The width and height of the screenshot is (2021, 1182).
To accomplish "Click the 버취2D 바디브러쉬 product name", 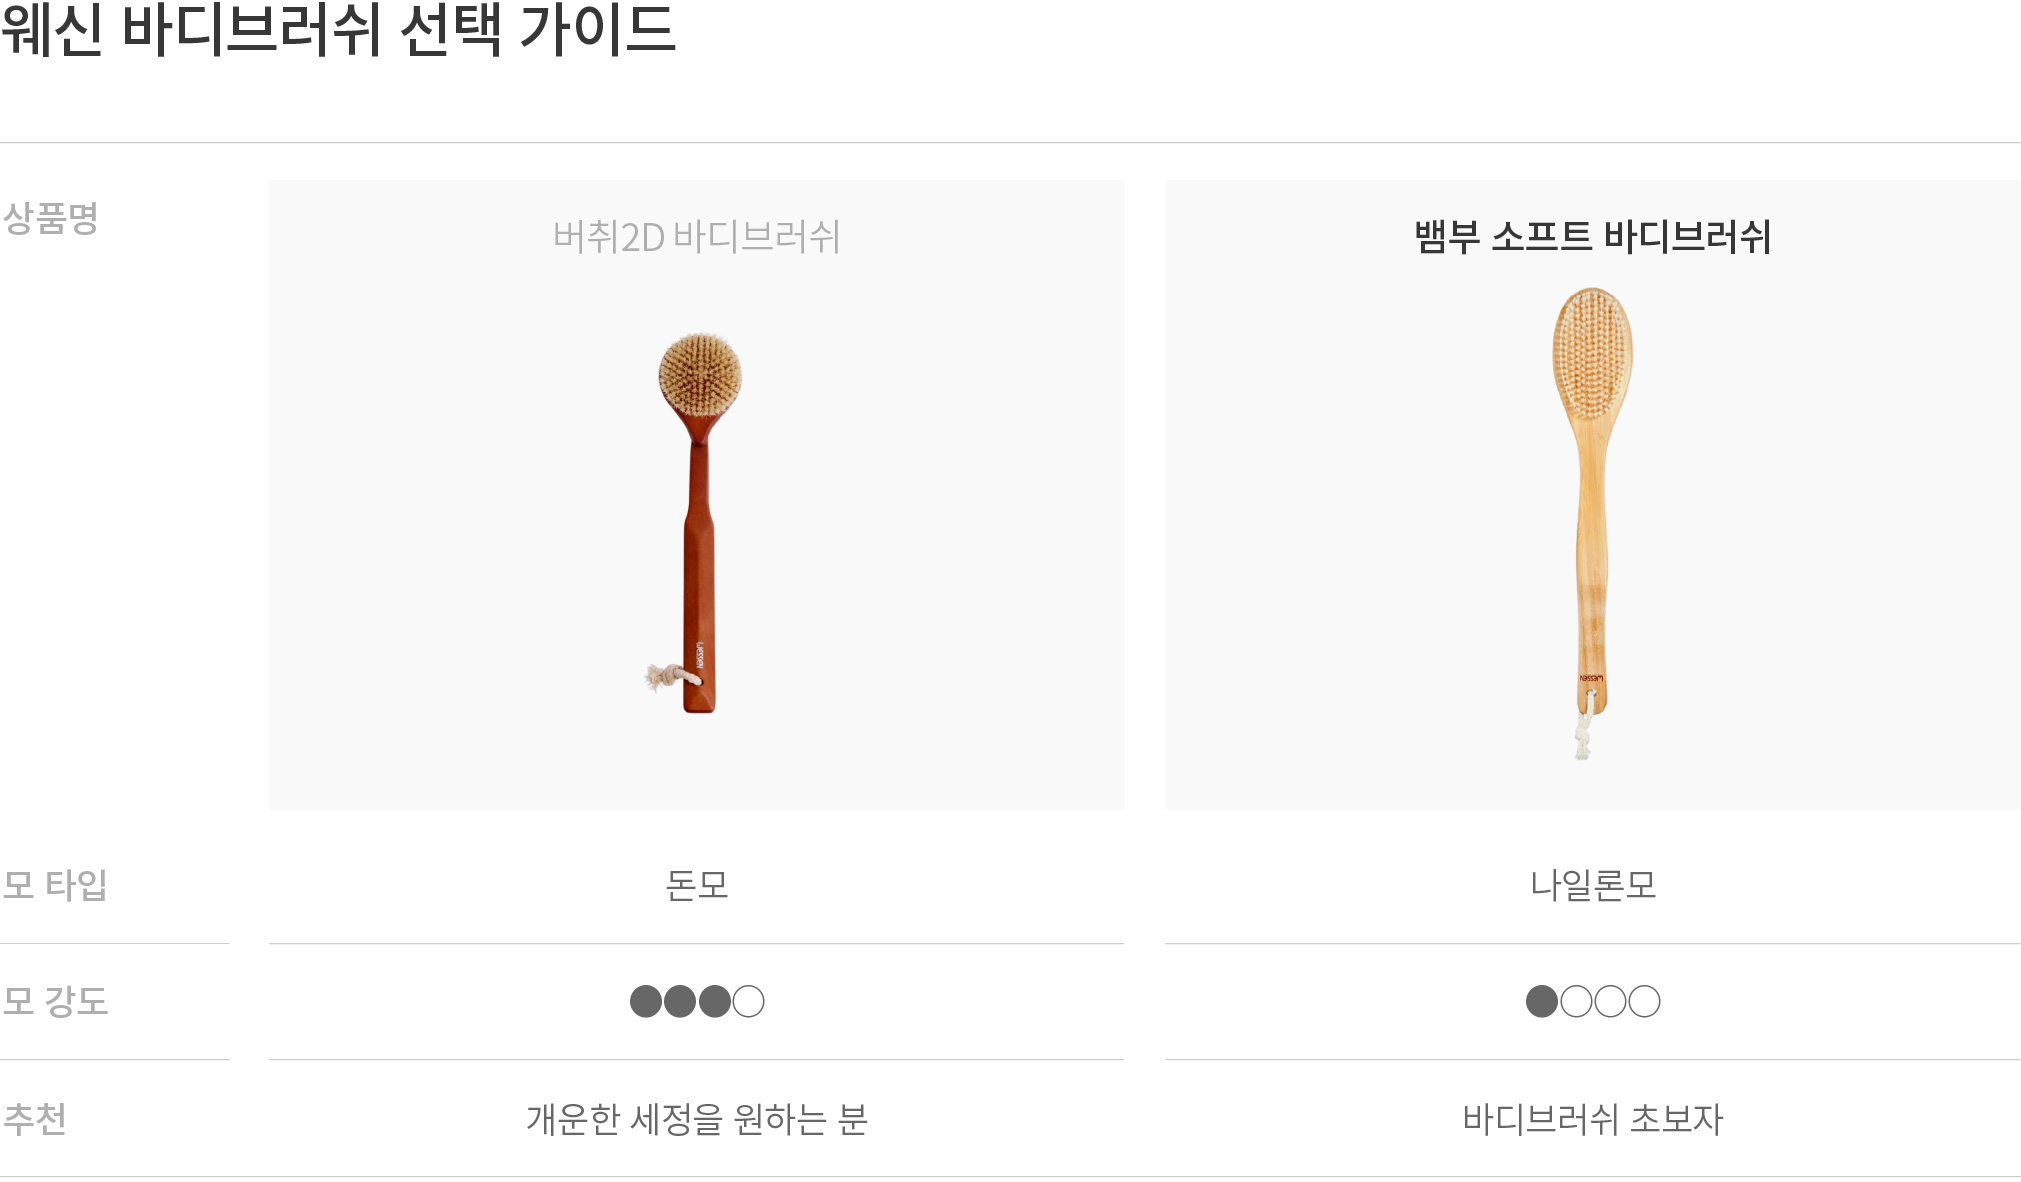I will coord(696,237).
